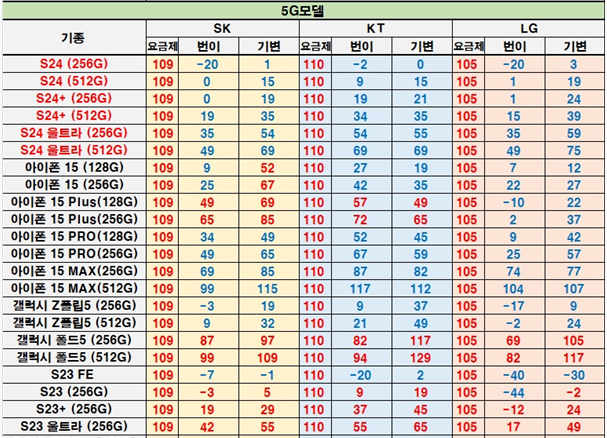Click KT 요금제 value '110' in S23 FE row
Screen dimensions: 607x438
coord(314,375)
